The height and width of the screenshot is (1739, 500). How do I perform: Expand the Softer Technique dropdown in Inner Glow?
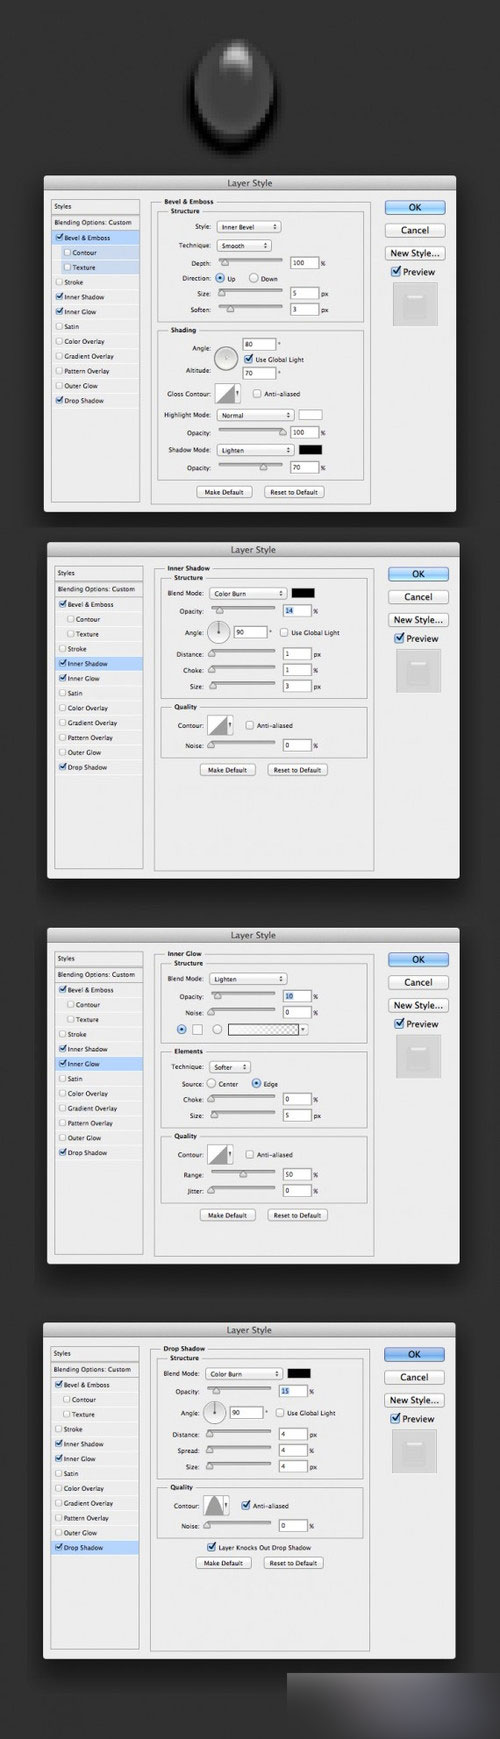click(x=230, y=1067)
